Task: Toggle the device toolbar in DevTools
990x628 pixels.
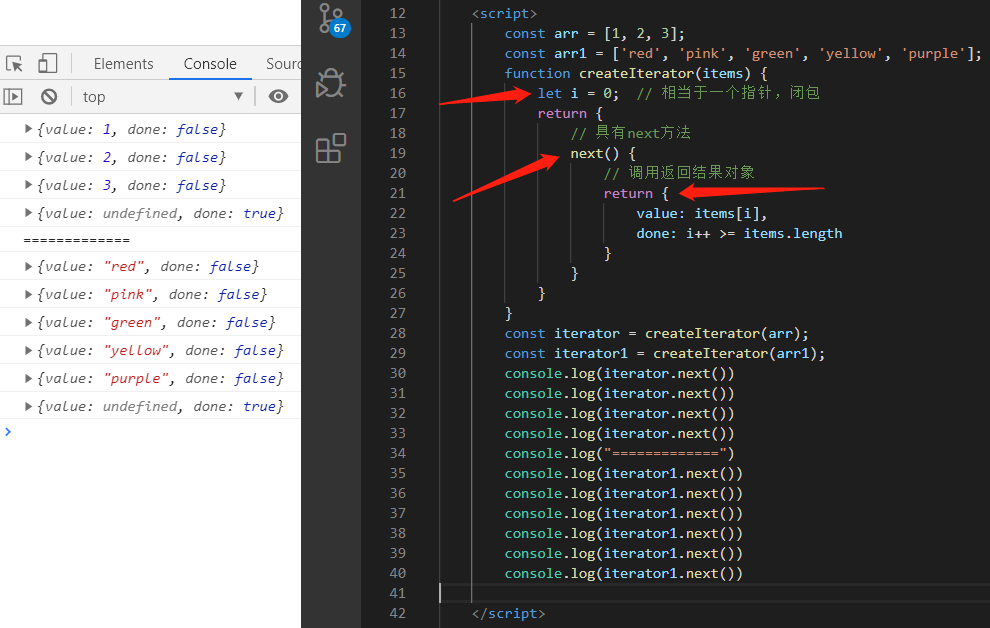Action: (x=47, y=63)
